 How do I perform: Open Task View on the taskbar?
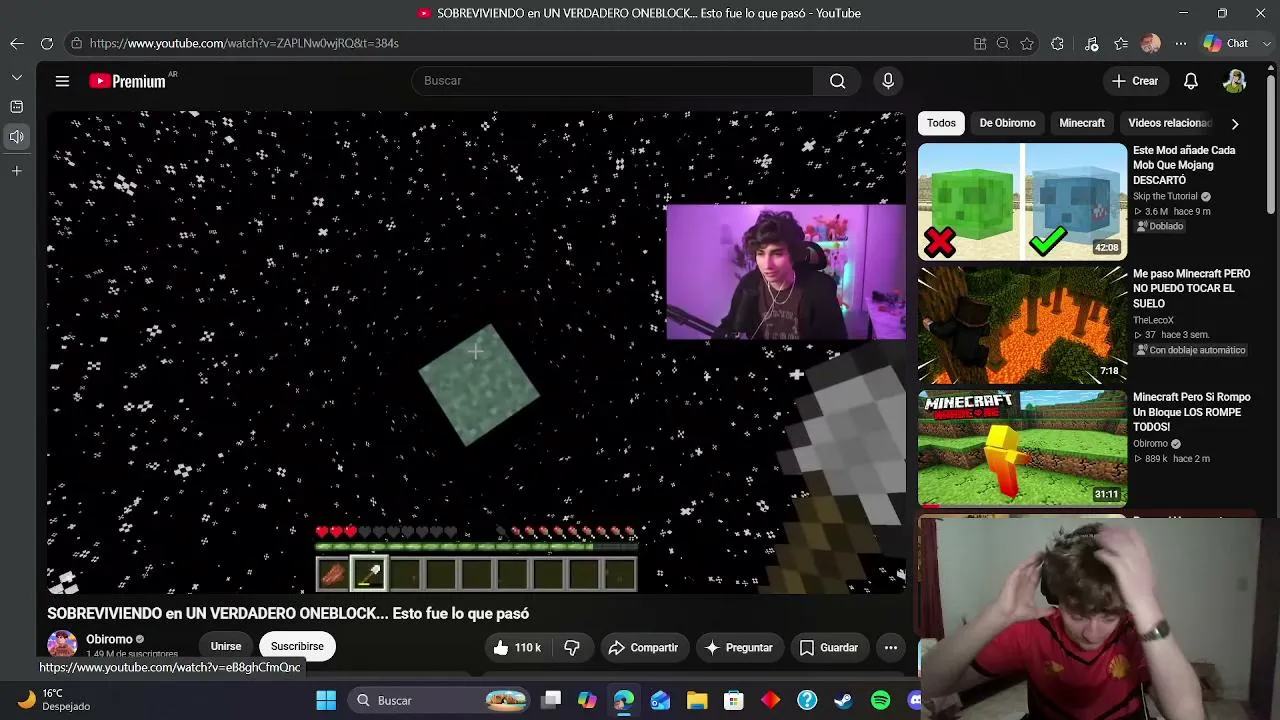pos(551,700)
